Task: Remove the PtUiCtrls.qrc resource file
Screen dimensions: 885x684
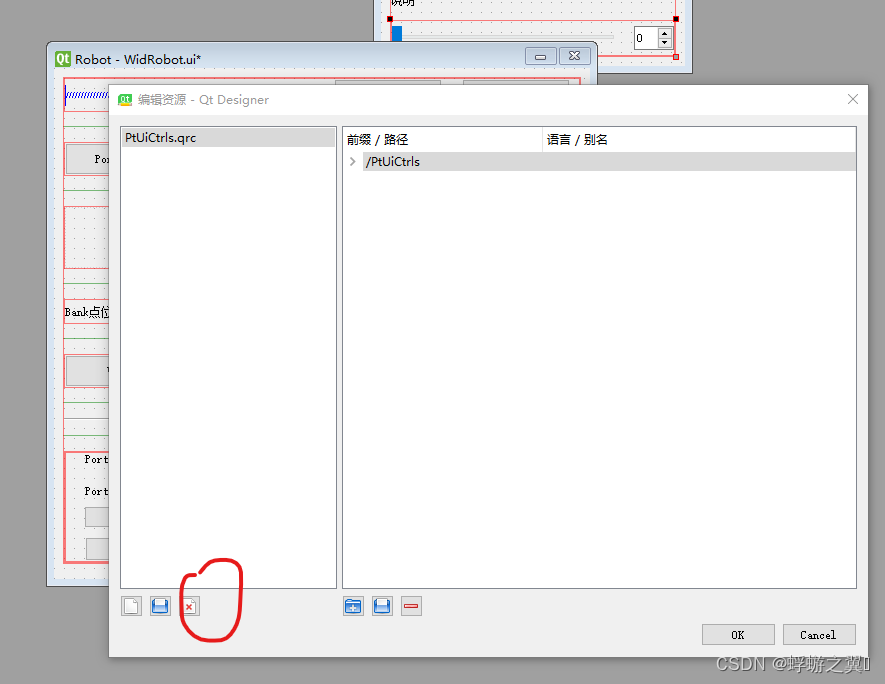Action: coord(188,605)
